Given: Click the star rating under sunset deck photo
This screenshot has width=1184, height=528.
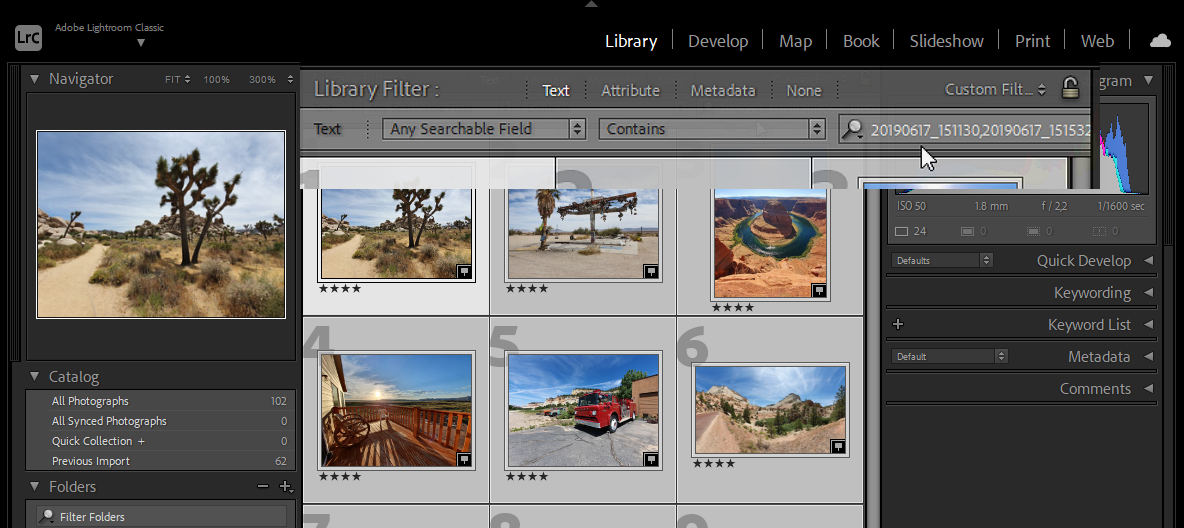Looking at the screenshot, I should coord(340,477).
